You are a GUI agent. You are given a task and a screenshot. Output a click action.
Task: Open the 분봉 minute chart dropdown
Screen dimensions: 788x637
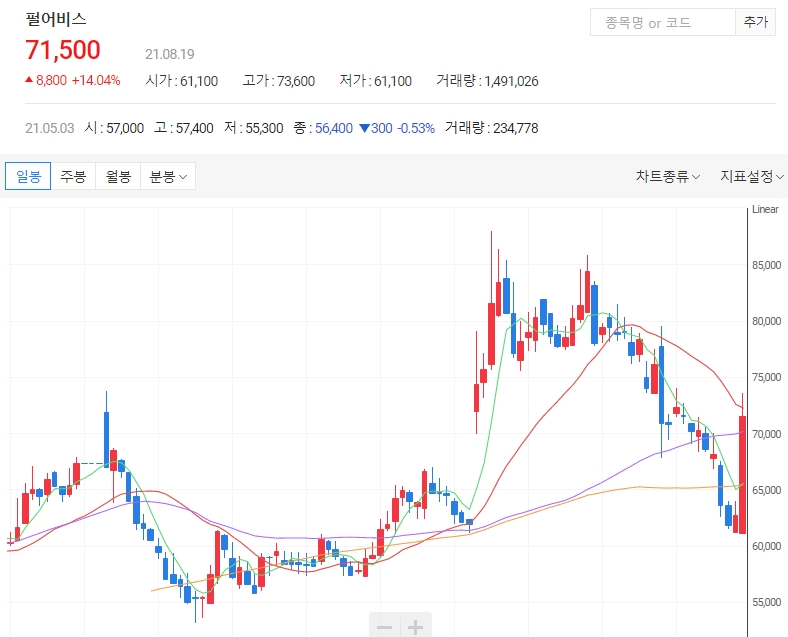click(x=168, y=176)
